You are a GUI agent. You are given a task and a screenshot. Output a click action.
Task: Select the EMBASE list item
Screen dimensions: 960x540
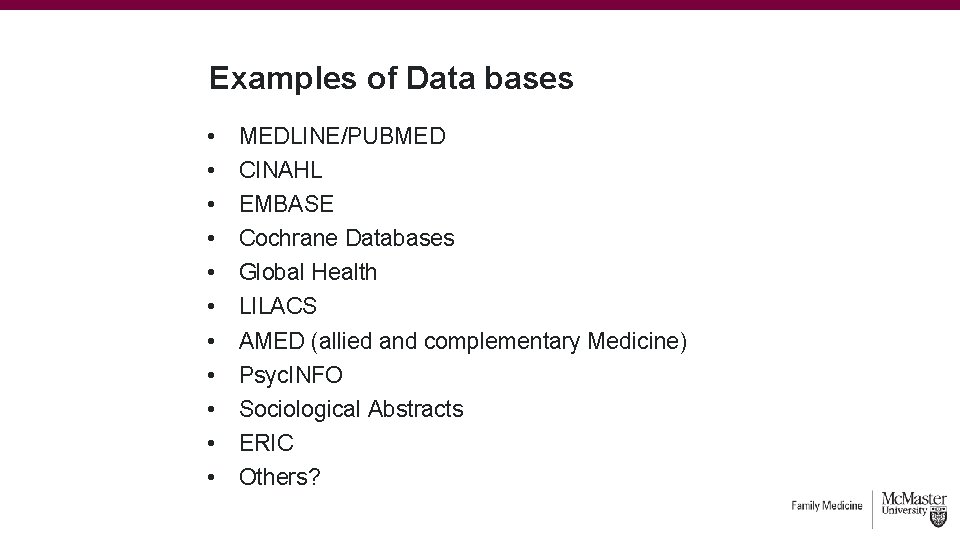tap(286, 204)
